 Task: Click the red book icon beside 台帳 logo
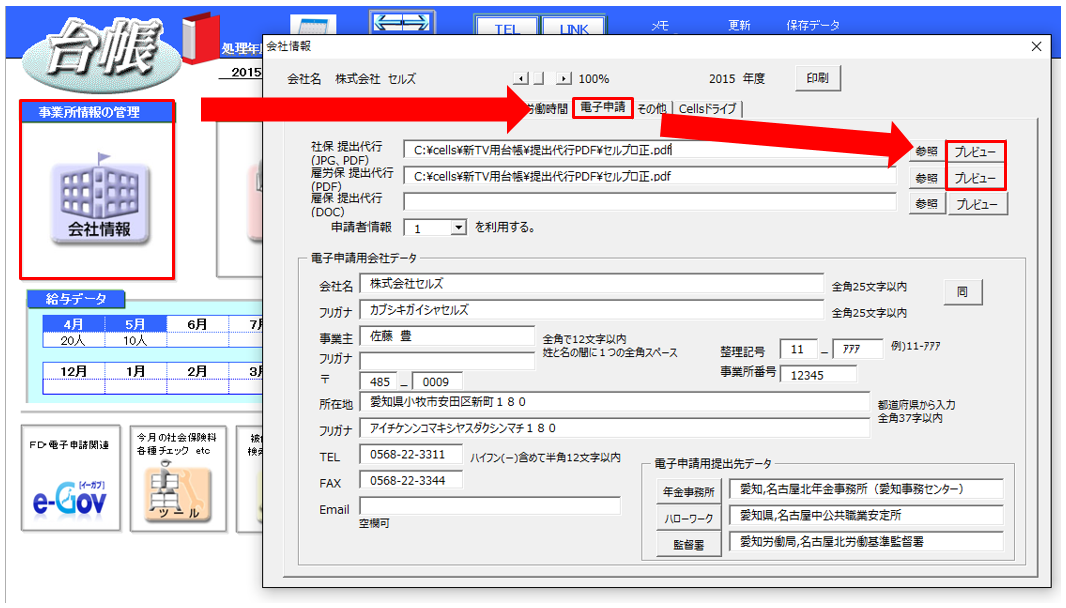(201, 38)
